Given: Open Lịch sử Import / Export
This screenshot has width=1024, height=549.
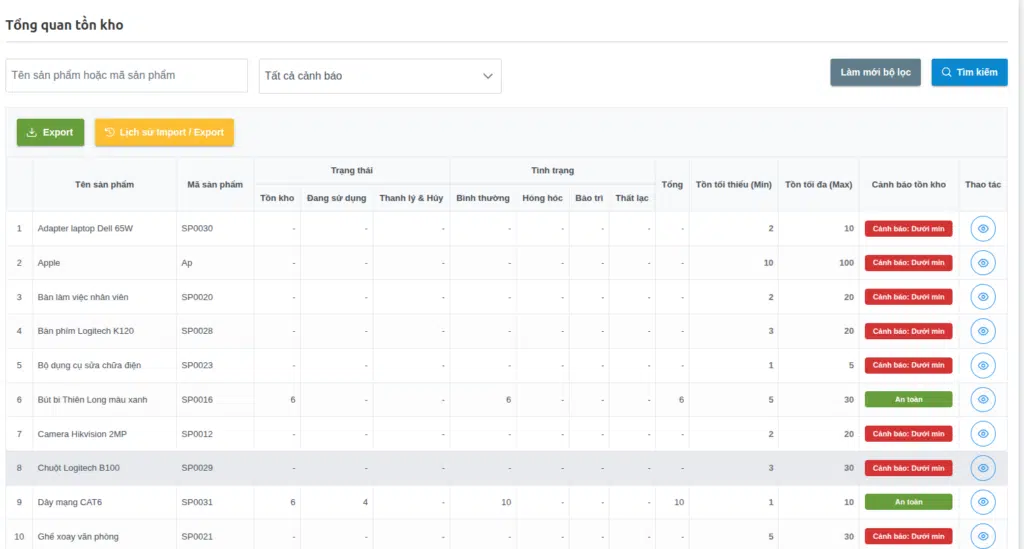Looking at the screenshot, I should coord(164,132).
